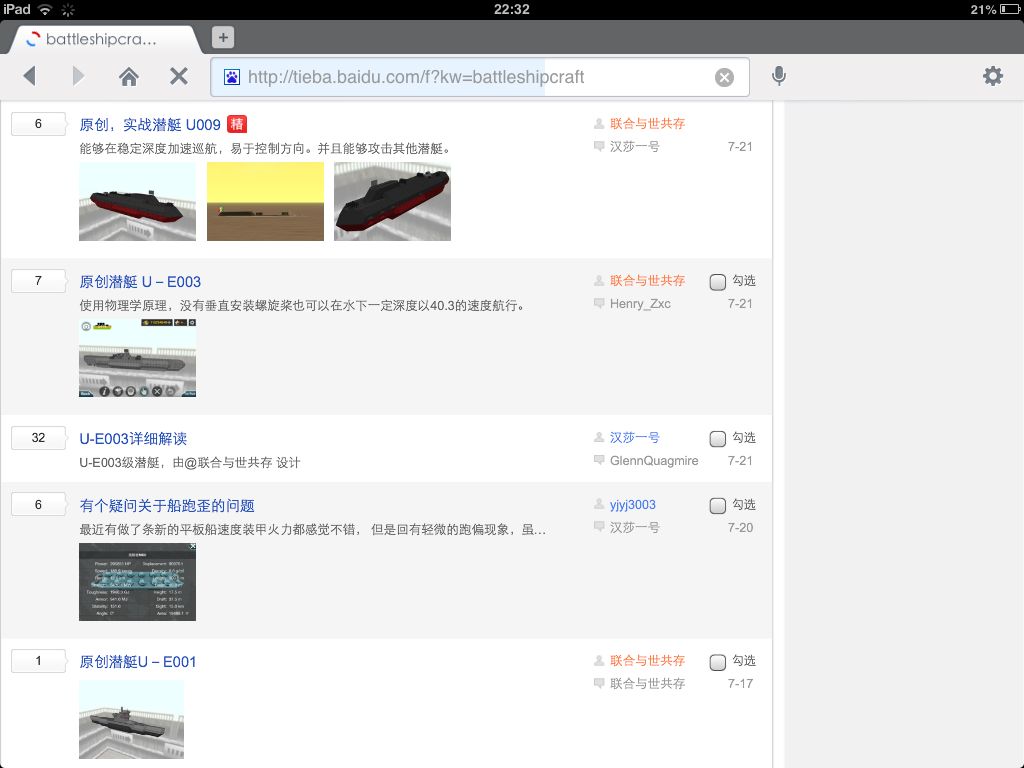Click last replier 联合与世共存 on U－E001 post
1024x768 pixels.
[647, 683]
